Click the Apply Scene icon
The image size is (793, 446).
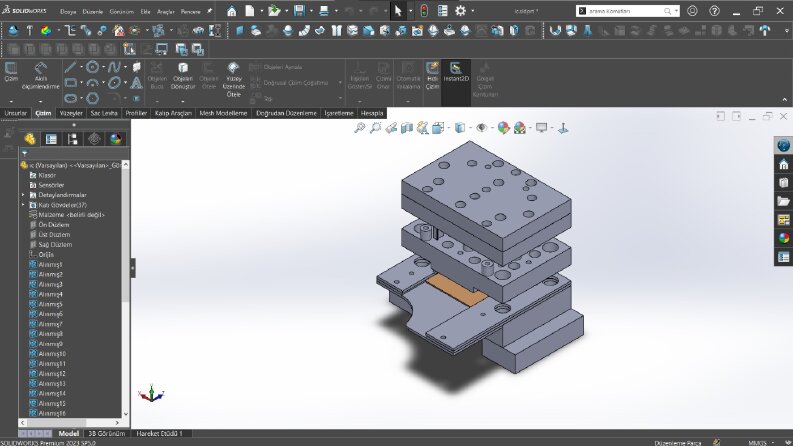519,128
